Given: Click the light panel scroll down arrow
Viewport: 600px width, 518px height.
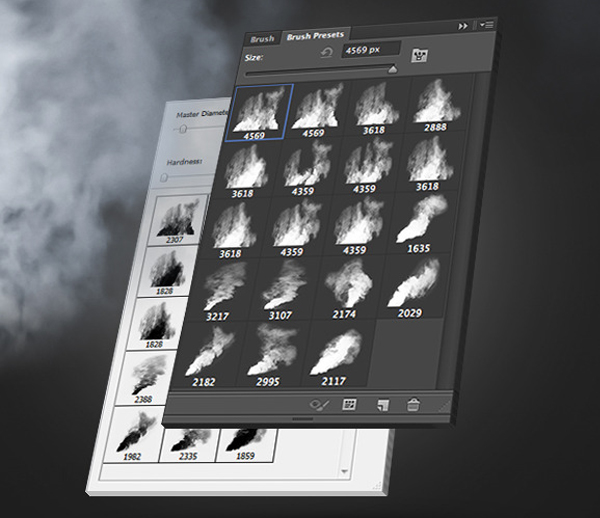Looking at the screenshot, I should (x=344, y=471).
